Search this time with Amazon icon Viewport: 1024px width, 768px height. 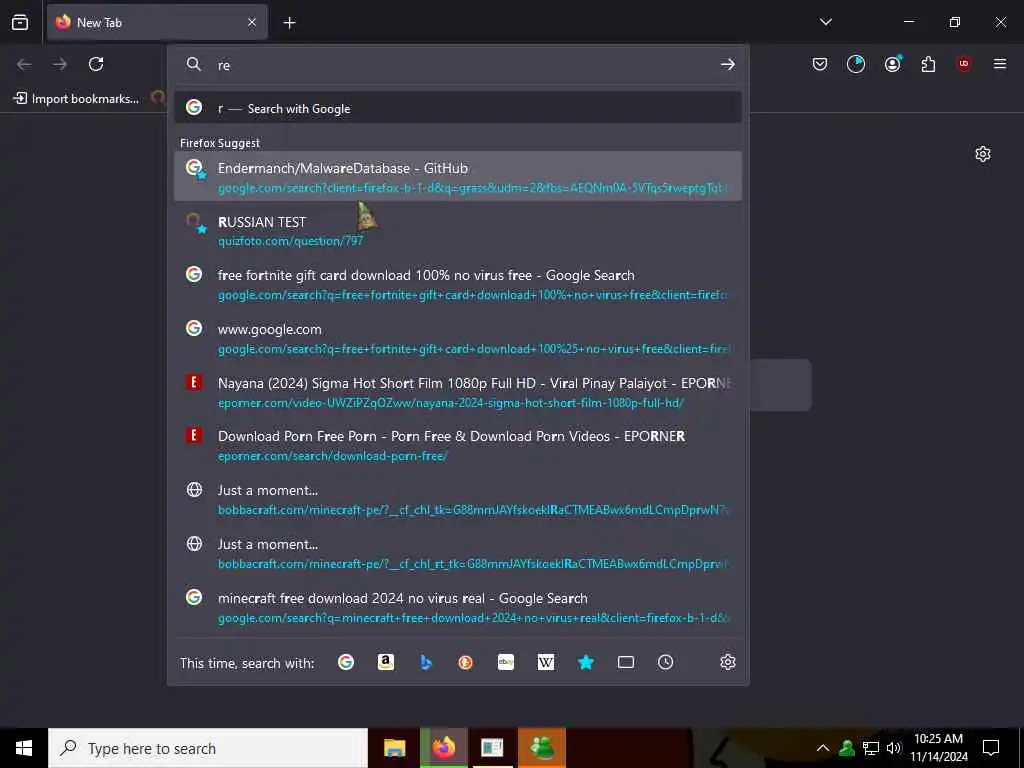pos(386,662)
